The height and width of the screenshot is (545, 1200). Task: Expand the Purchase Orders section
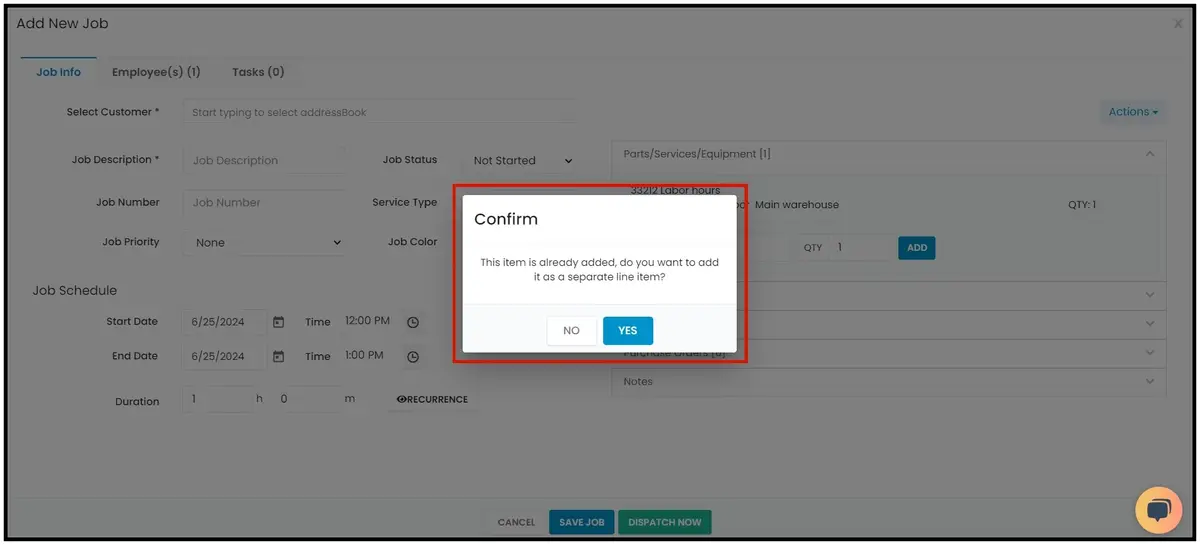pos(888,353)
